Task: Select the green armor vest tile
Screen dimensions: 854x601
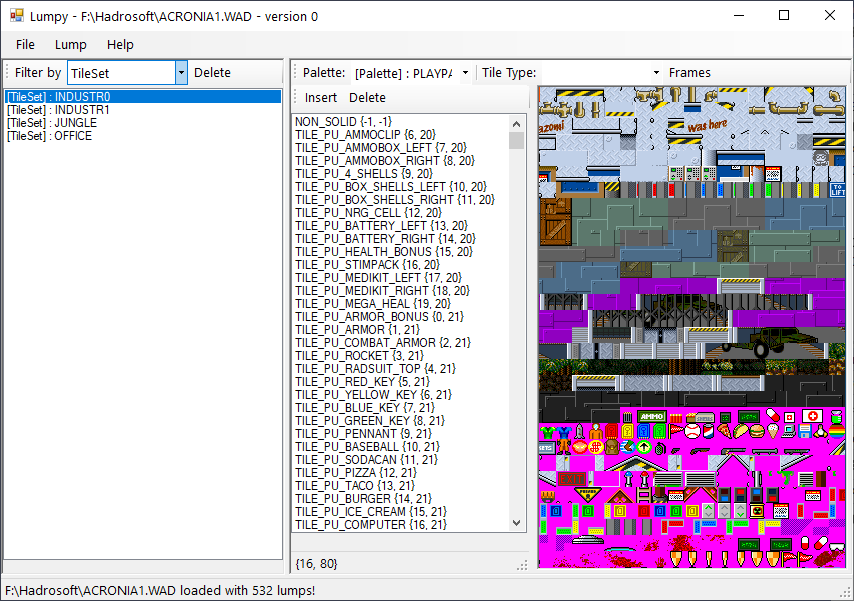Action: pyautogui.click(x=547, y=432)
